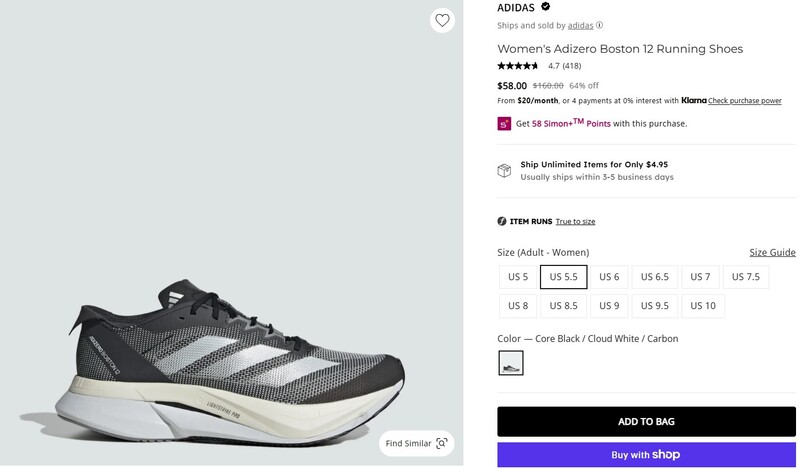Open Klarna Check purchase power link
The width and height of the screenshot is (800, 469).
coord(745,101)
